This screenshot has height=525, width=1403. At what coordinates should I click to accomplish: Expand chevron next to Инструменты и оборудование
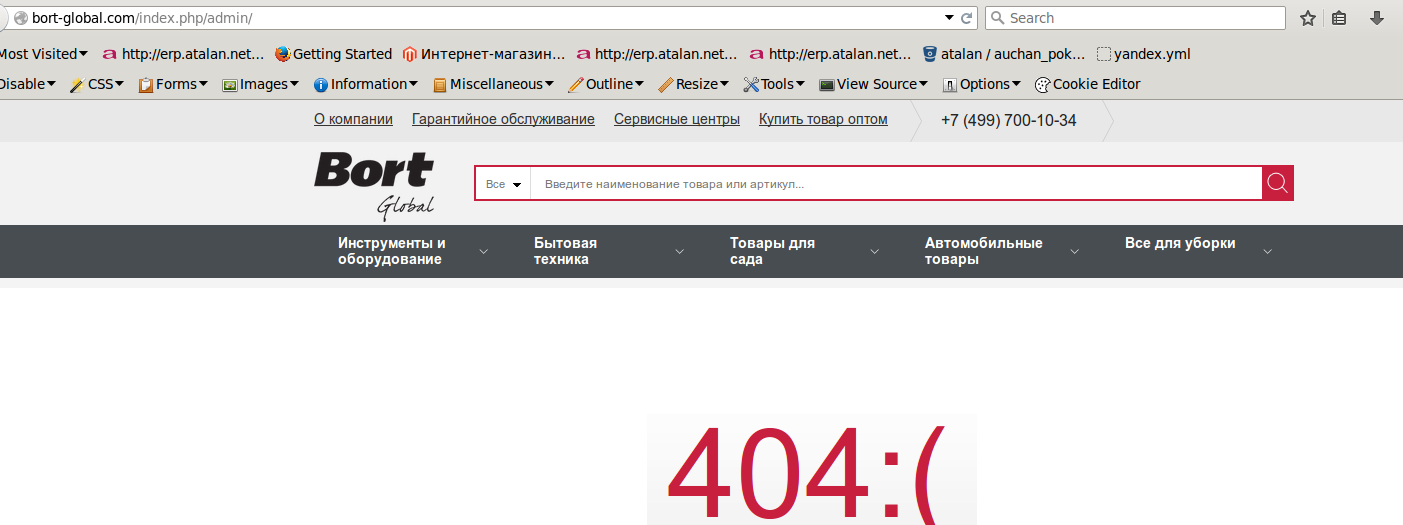484,252
